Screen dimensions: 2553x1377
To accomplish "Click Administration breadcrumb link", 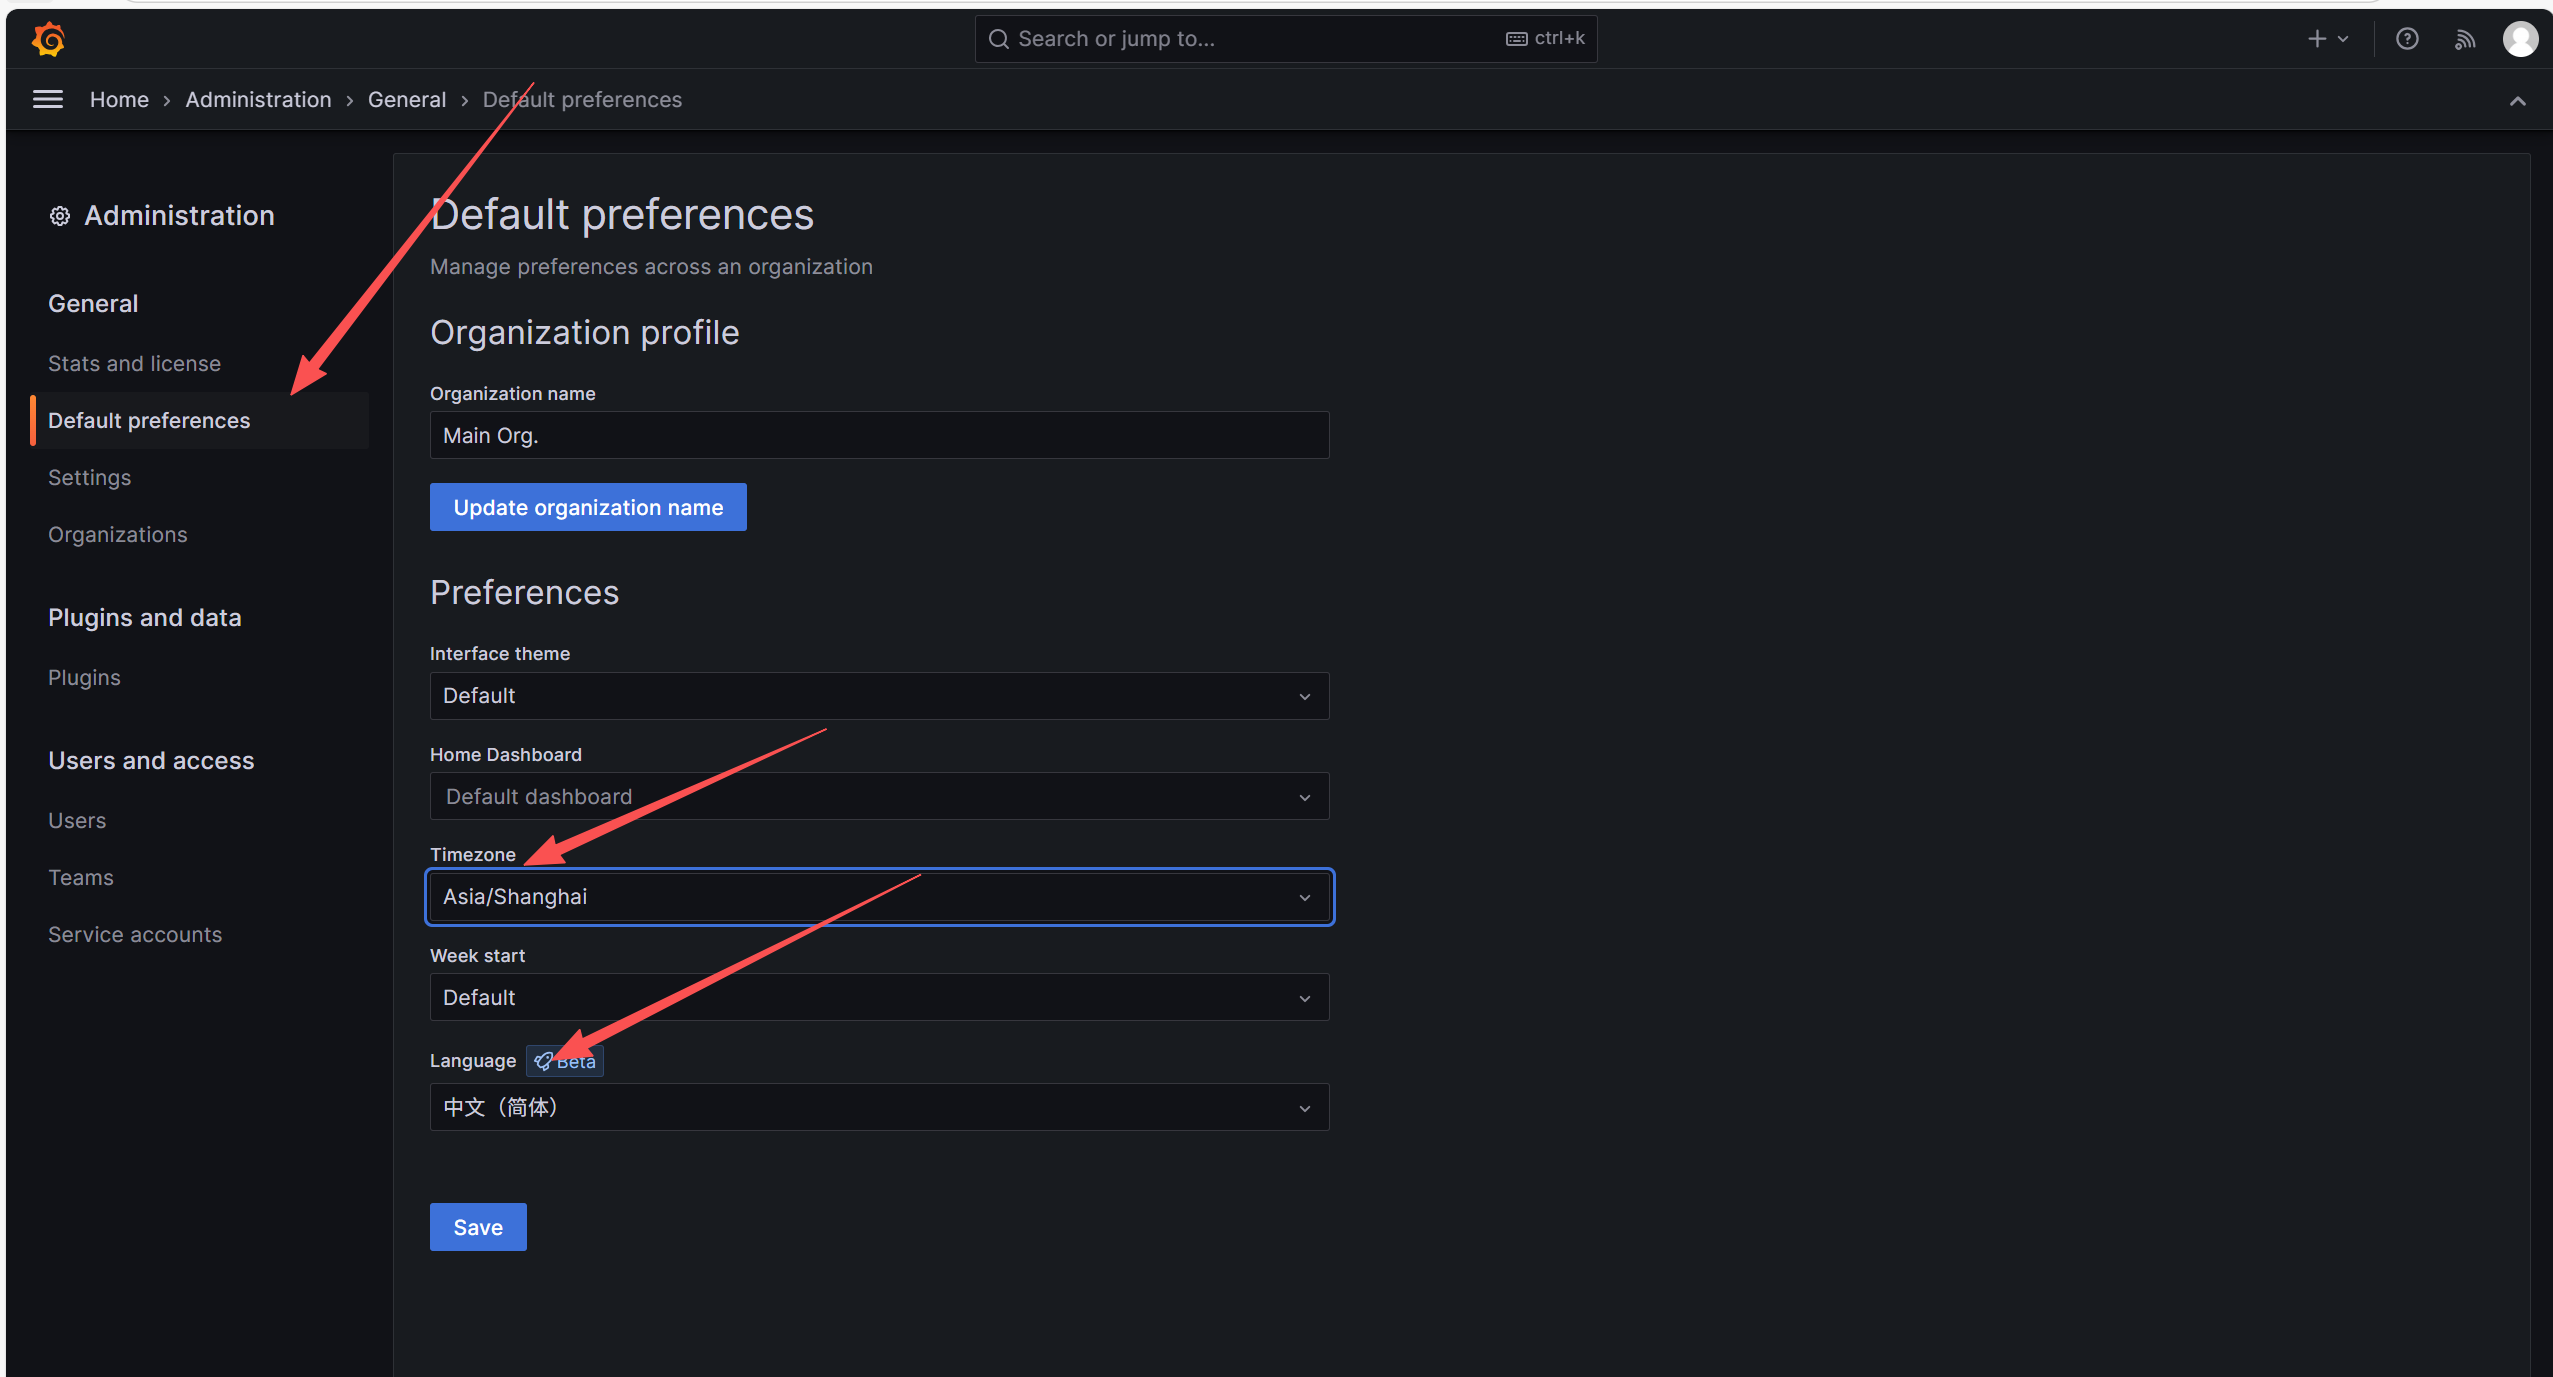I will (x=258, y=100).
